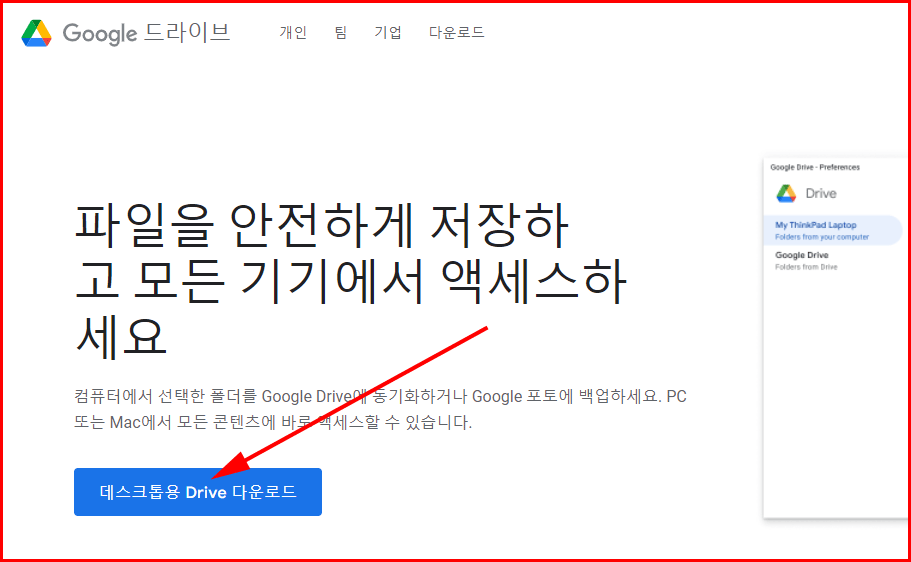Click the headline 파일을 안전하게 저장하고 text

point(350,280)
